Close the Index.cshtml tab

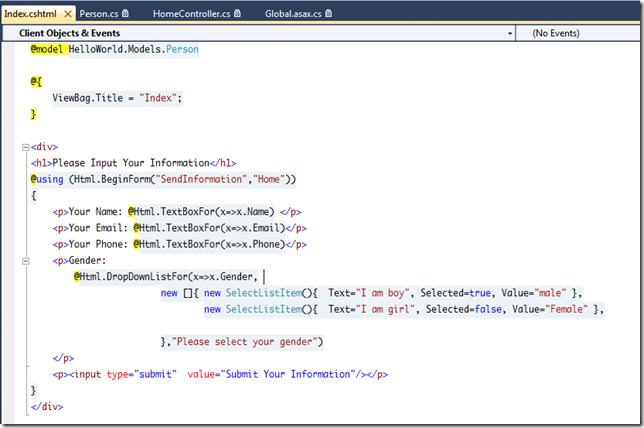coord(68,14)
